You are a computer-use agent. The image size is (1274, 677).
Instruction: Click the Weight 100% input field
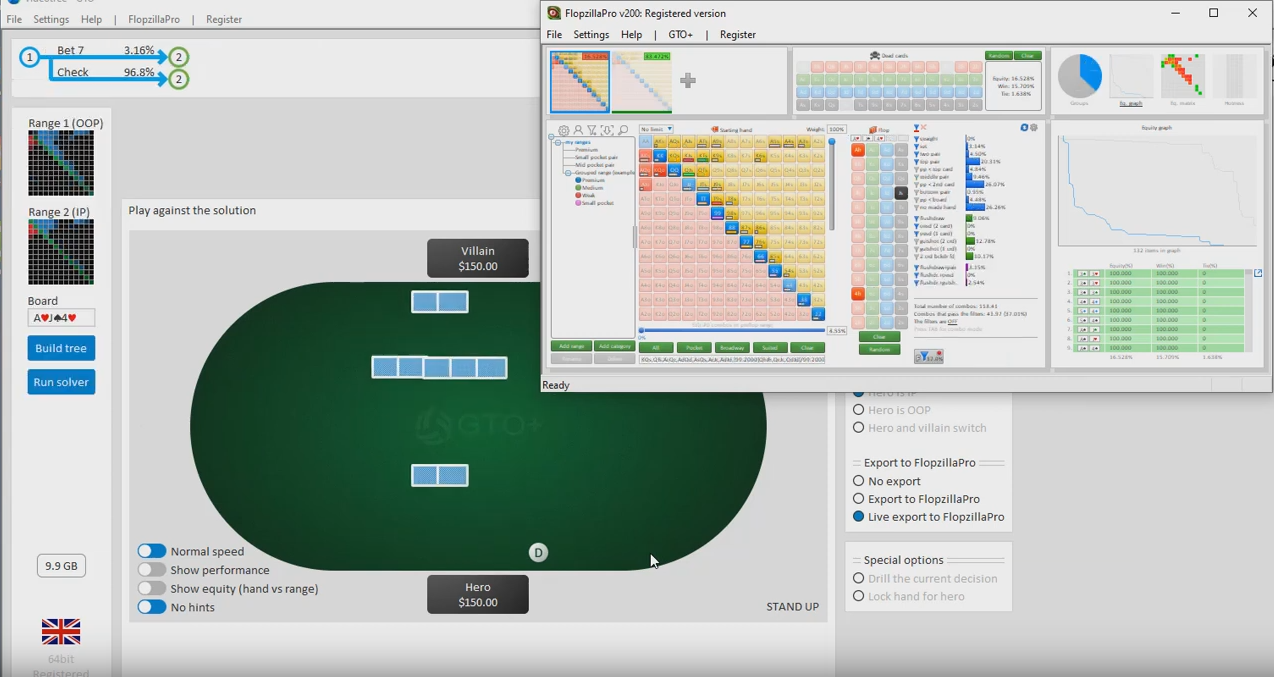(836, 130)
